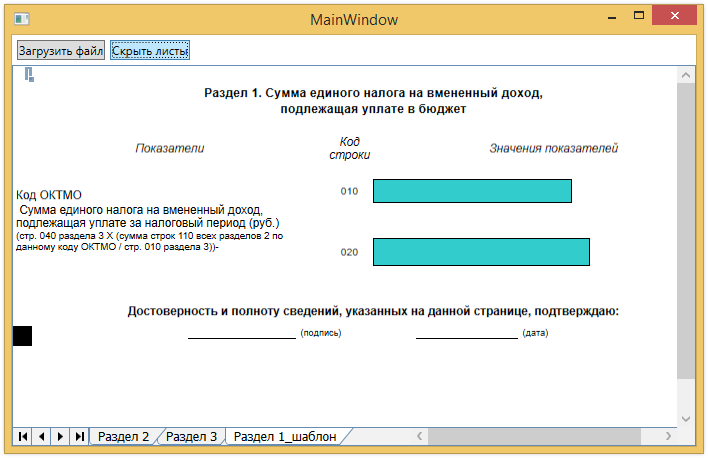Click the vertical scrollbar thumb
The height and width of the screenshot is (458, 708).
coord(686,231)
